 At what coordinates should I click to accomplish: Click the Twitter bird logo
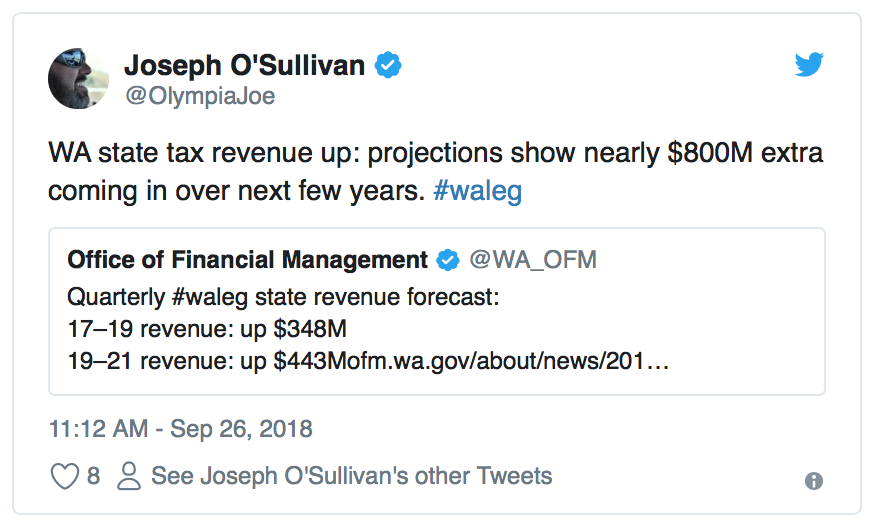(809, 65)
